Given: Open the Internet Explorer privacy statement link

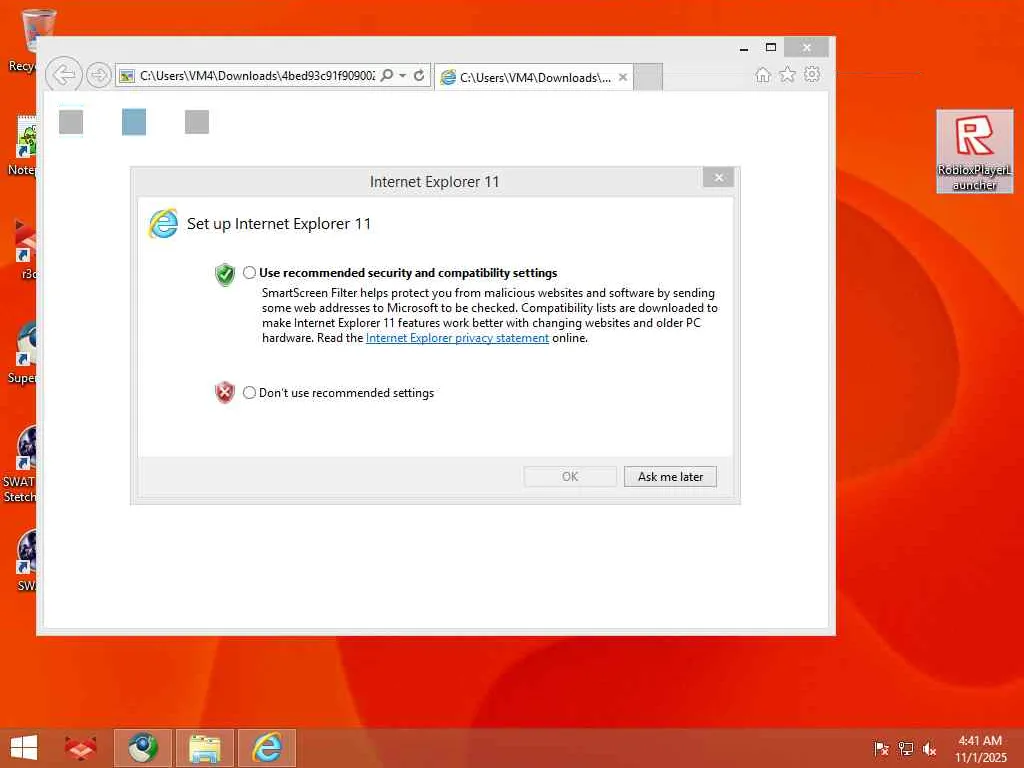Looking at the screenshot, I should tap(457, 338).
